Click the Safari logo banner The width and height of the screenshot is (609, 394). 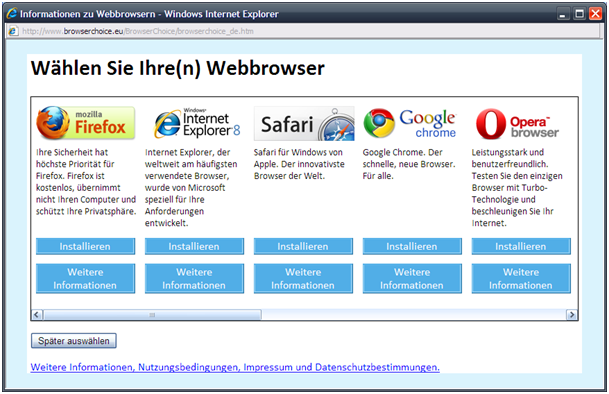click(304, 124)
